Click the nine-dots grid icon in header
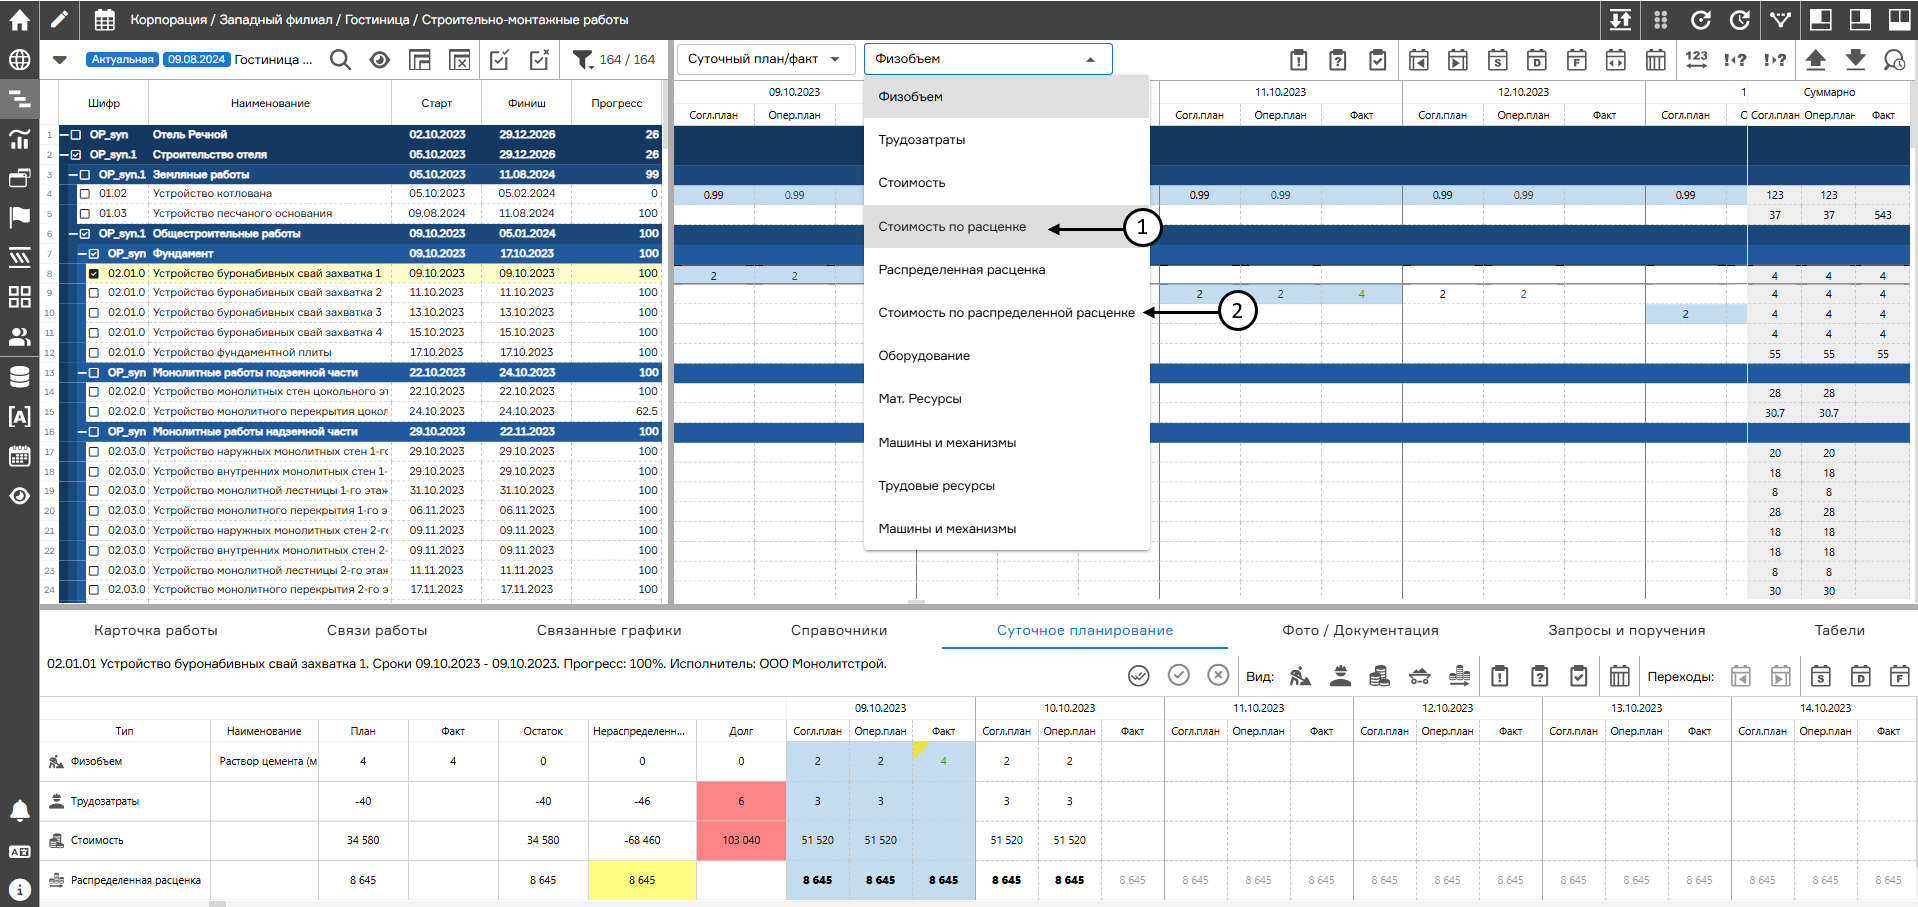The width and height of the screenshot is (1918, 907). [x=1660, y=19]
